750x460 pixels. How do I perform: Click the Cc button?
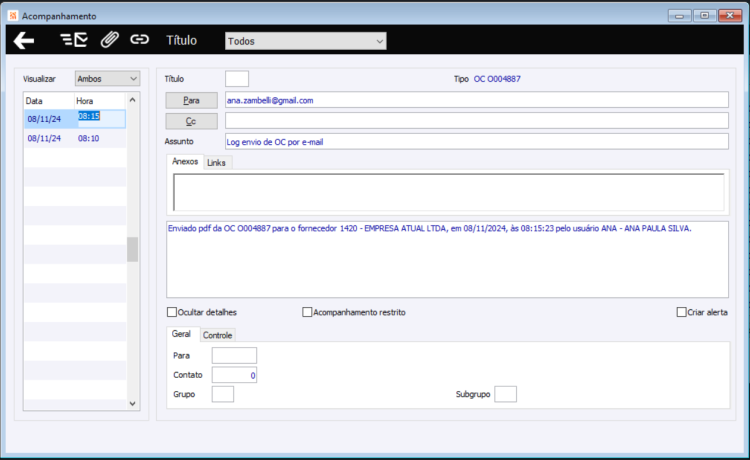tap(191, 121)
